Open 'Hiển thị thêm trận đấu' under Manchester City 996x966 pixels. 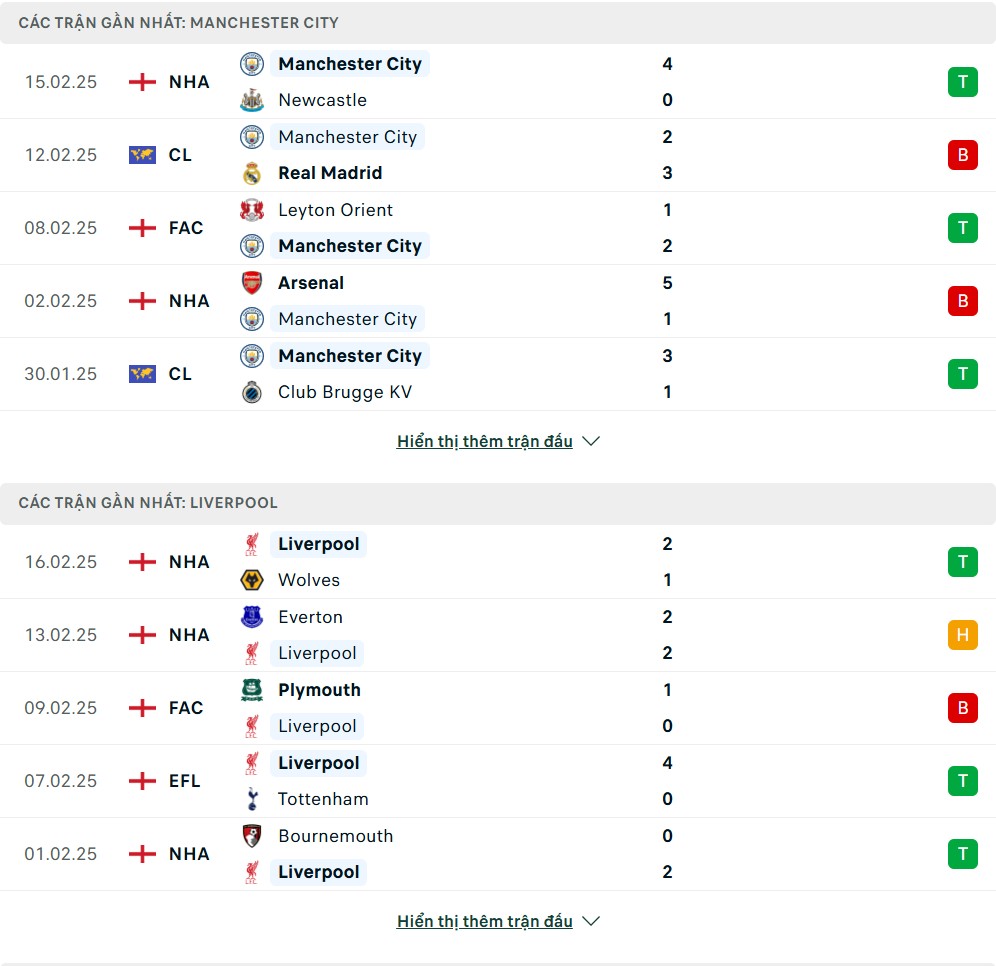485,441
